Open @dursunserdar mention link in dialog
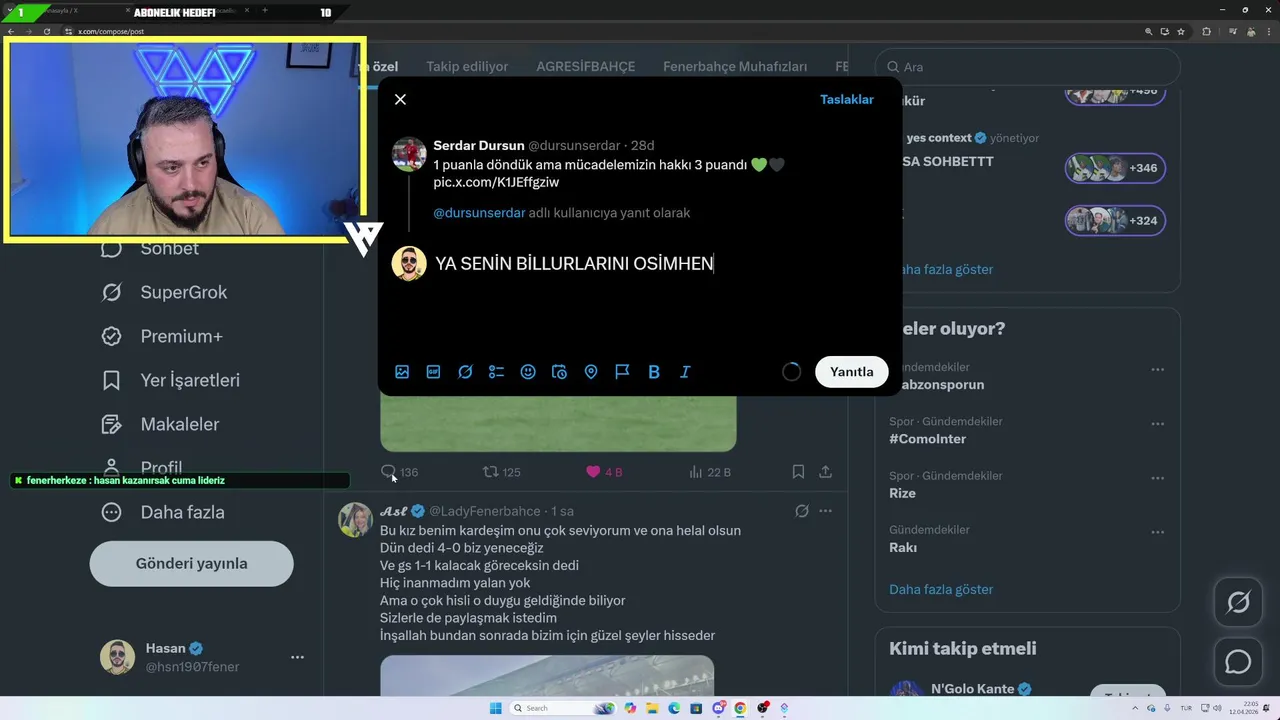Image resolution: width=1280 pixels, height=720 pixels. pos(479,213)
